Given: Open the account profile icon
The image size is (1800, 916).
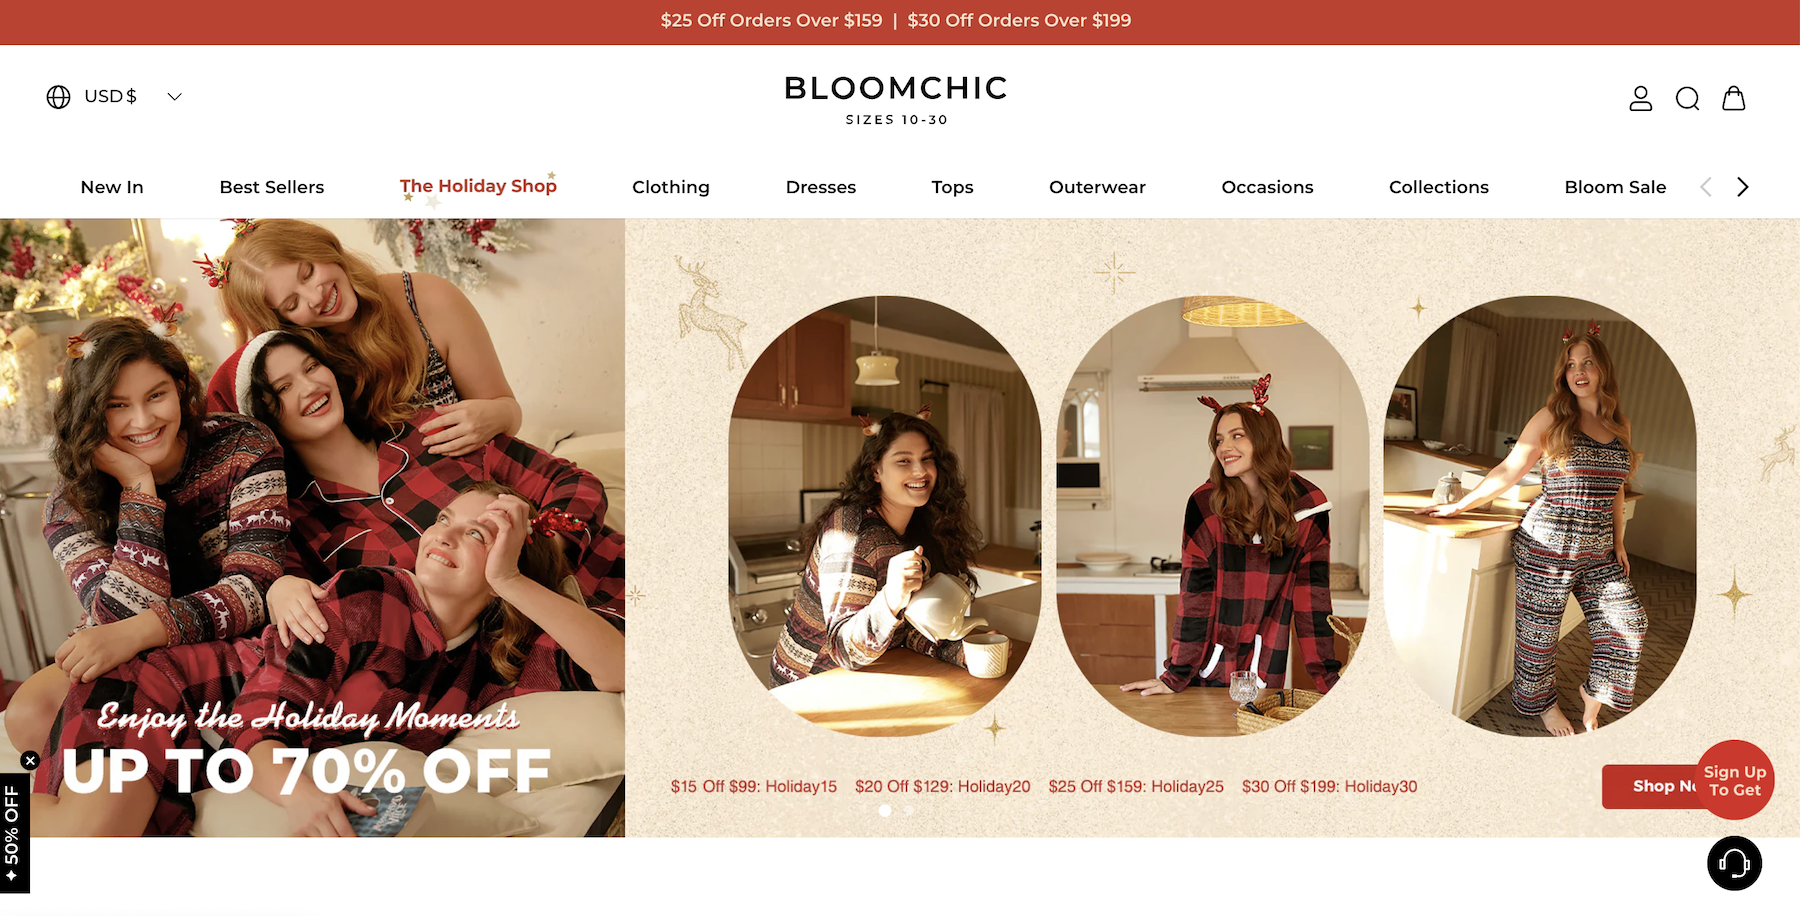Looking at the screenshot, I should [1640, 98].
